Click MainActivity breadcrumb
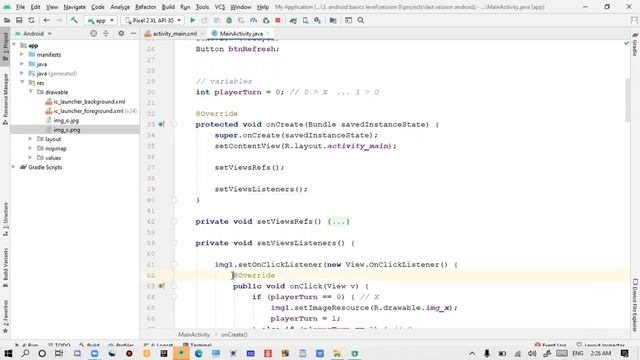 point(194,334)
